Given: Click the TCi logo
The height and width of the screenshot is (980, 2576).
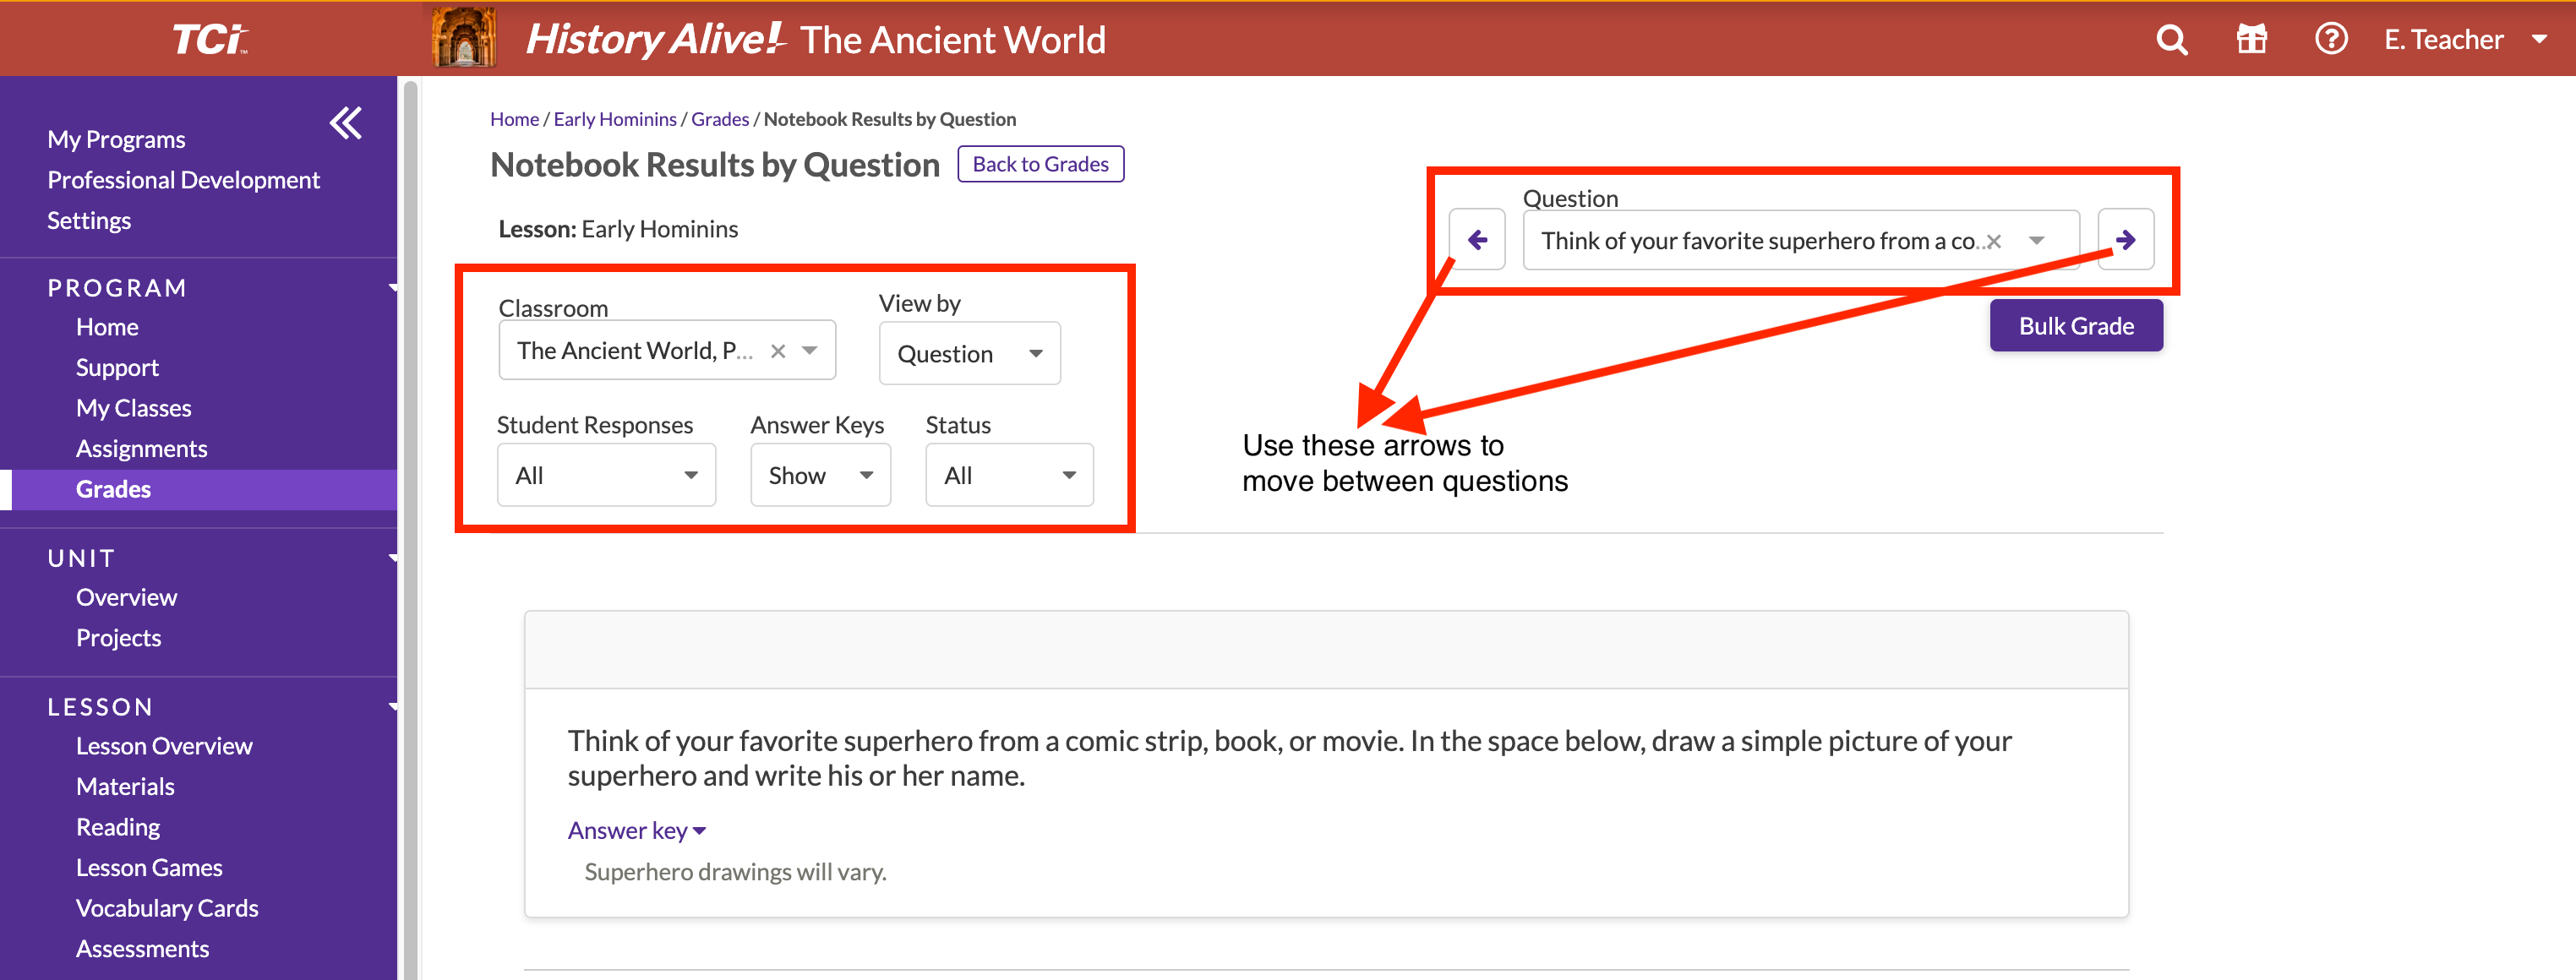Looking at the screenshot, I should [209, 40].
